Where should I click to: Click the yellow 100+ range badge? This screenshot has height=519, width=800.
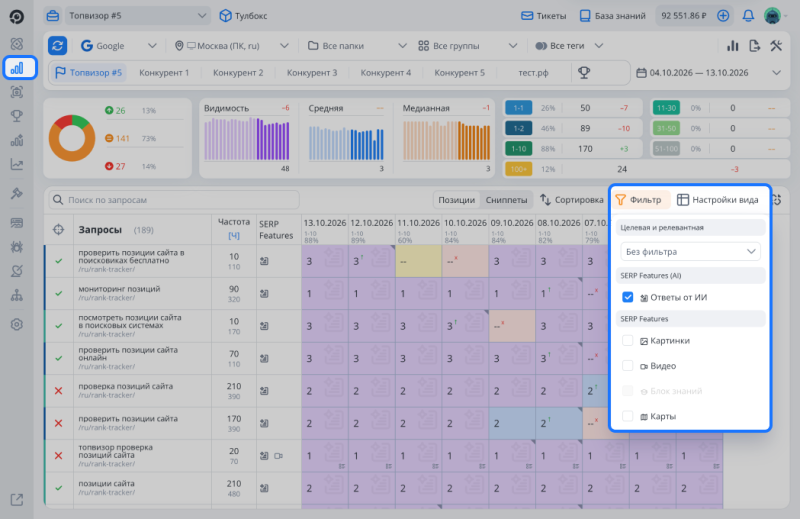pos(518,169)
